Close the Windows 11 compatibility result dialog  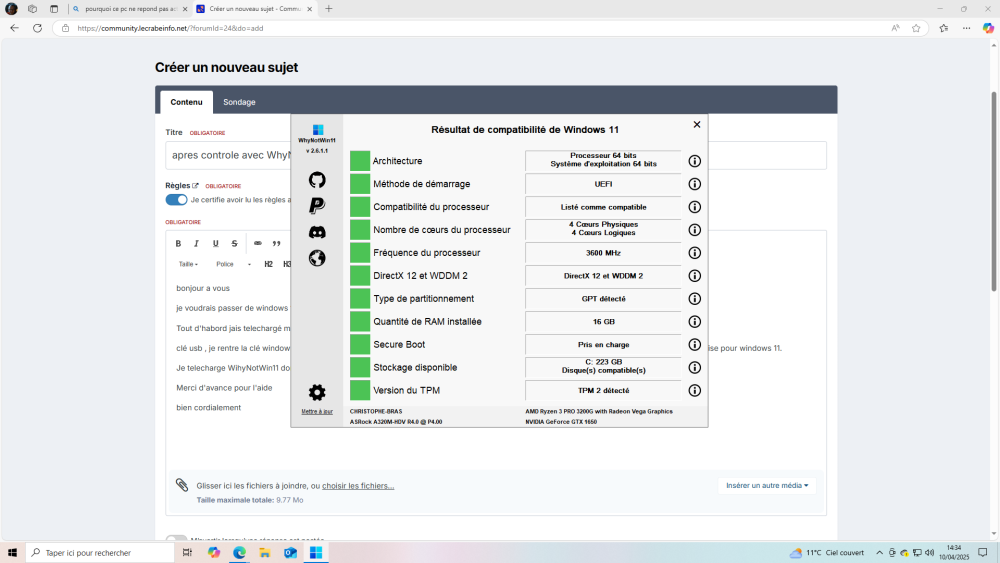pyautogui.click(x=697, y=124)
